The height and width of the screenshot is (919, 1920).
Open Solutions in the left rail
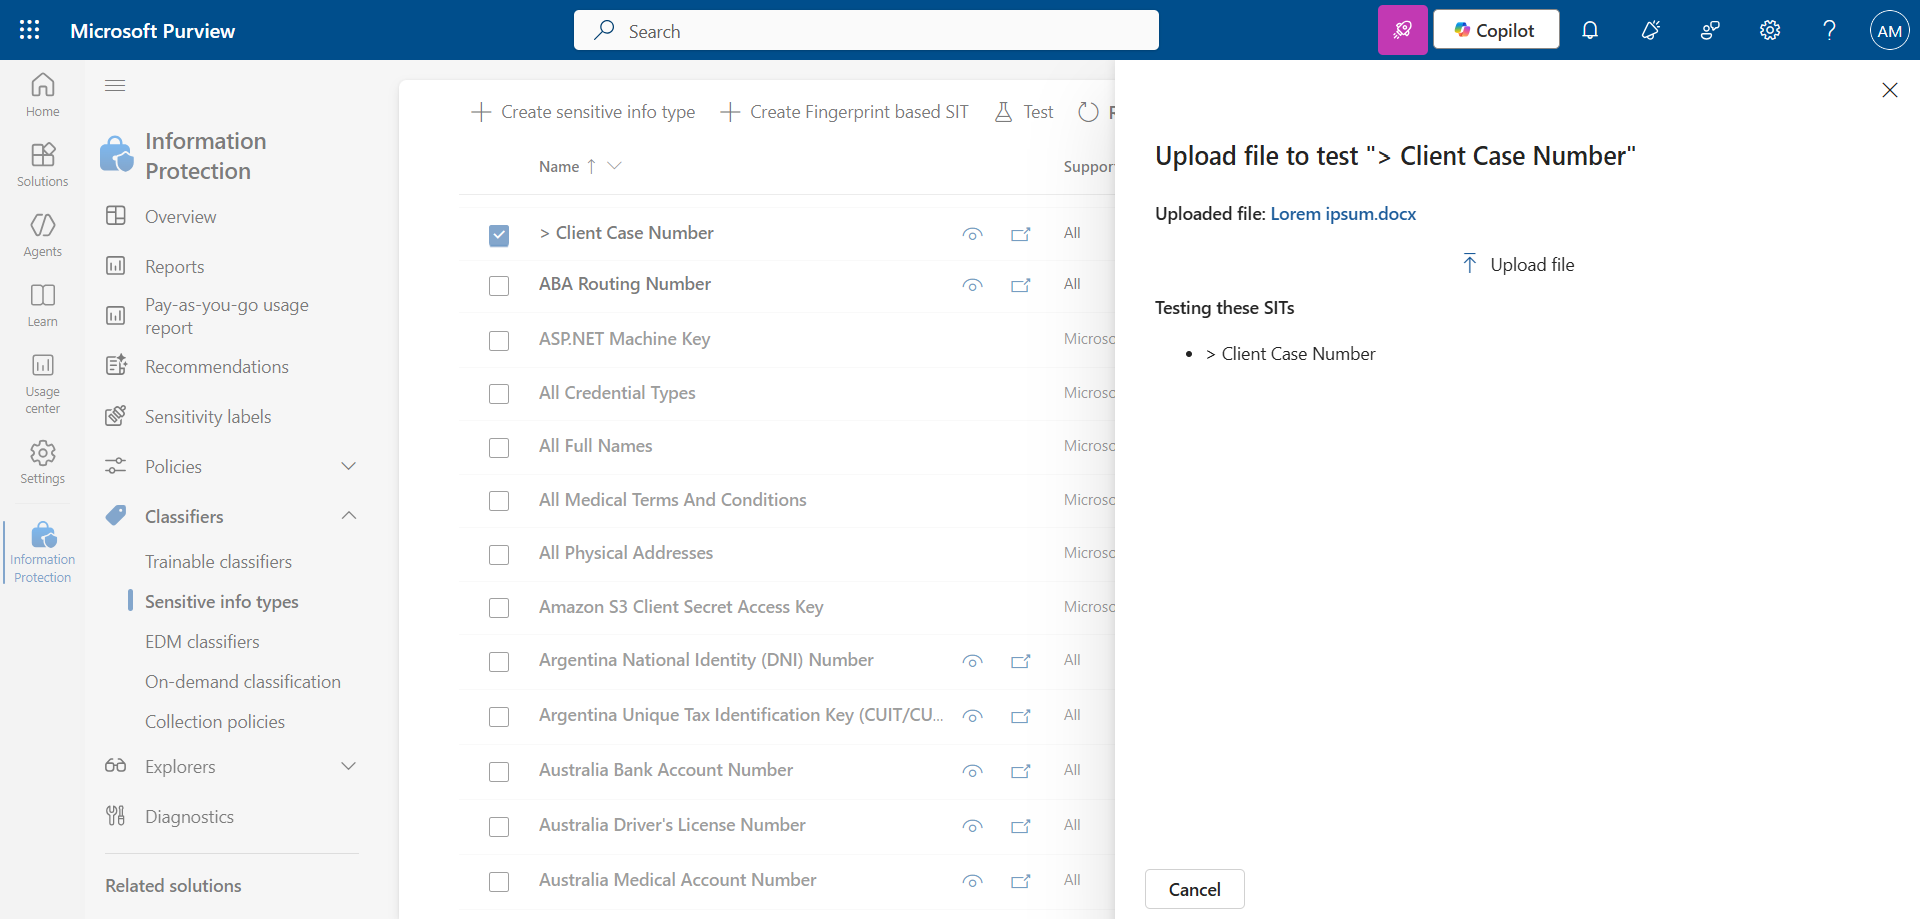[43, 165]
